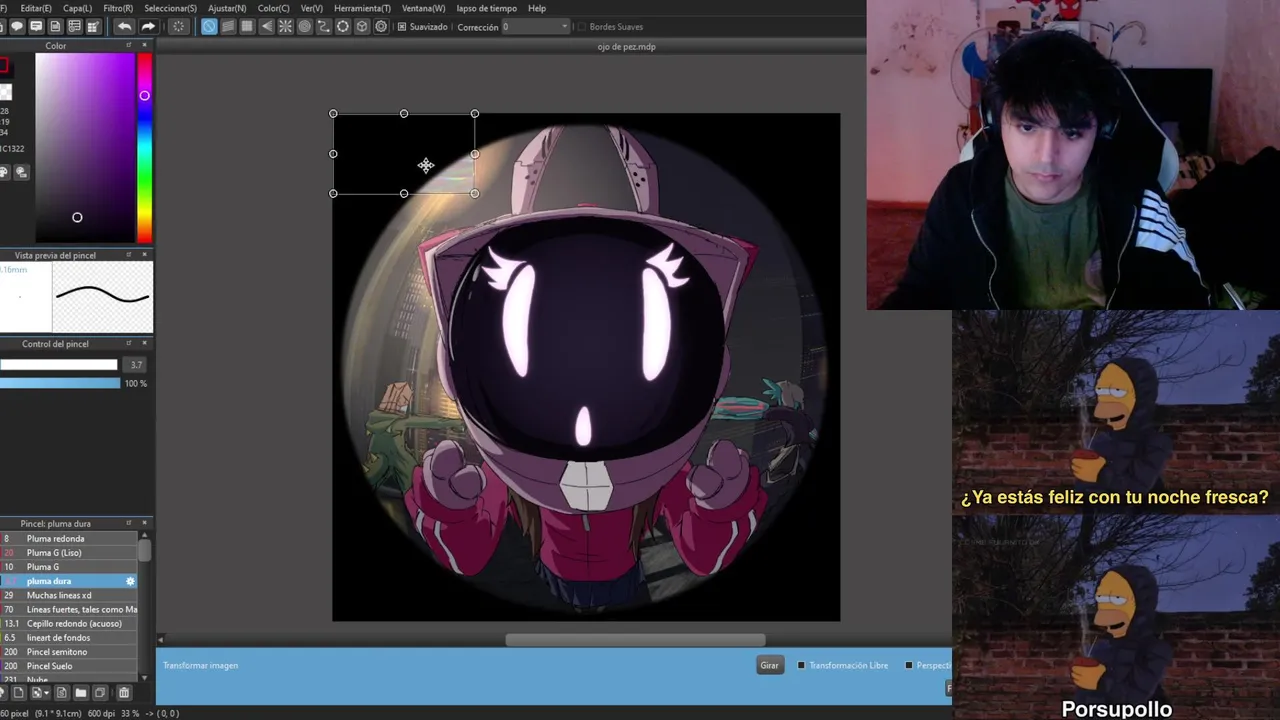Image resolution: width=1280 pixels, height=720 pixels.
Task: Click the redo arrow in the toolbar
Action: 148,27
